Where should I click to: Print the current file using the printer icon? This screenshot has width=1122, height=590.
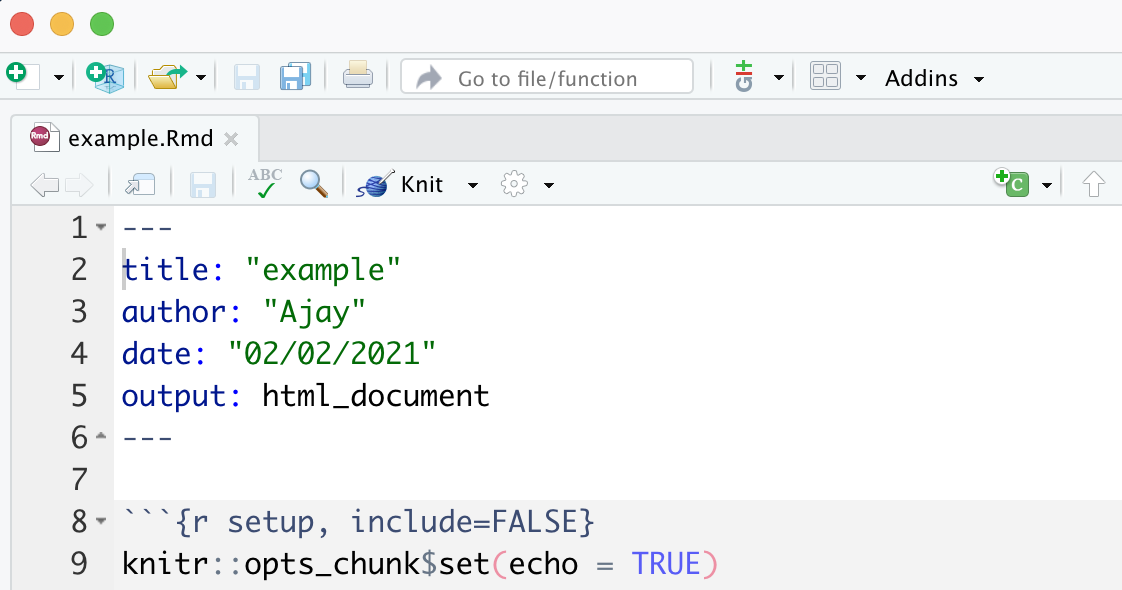tap(358, 76)
